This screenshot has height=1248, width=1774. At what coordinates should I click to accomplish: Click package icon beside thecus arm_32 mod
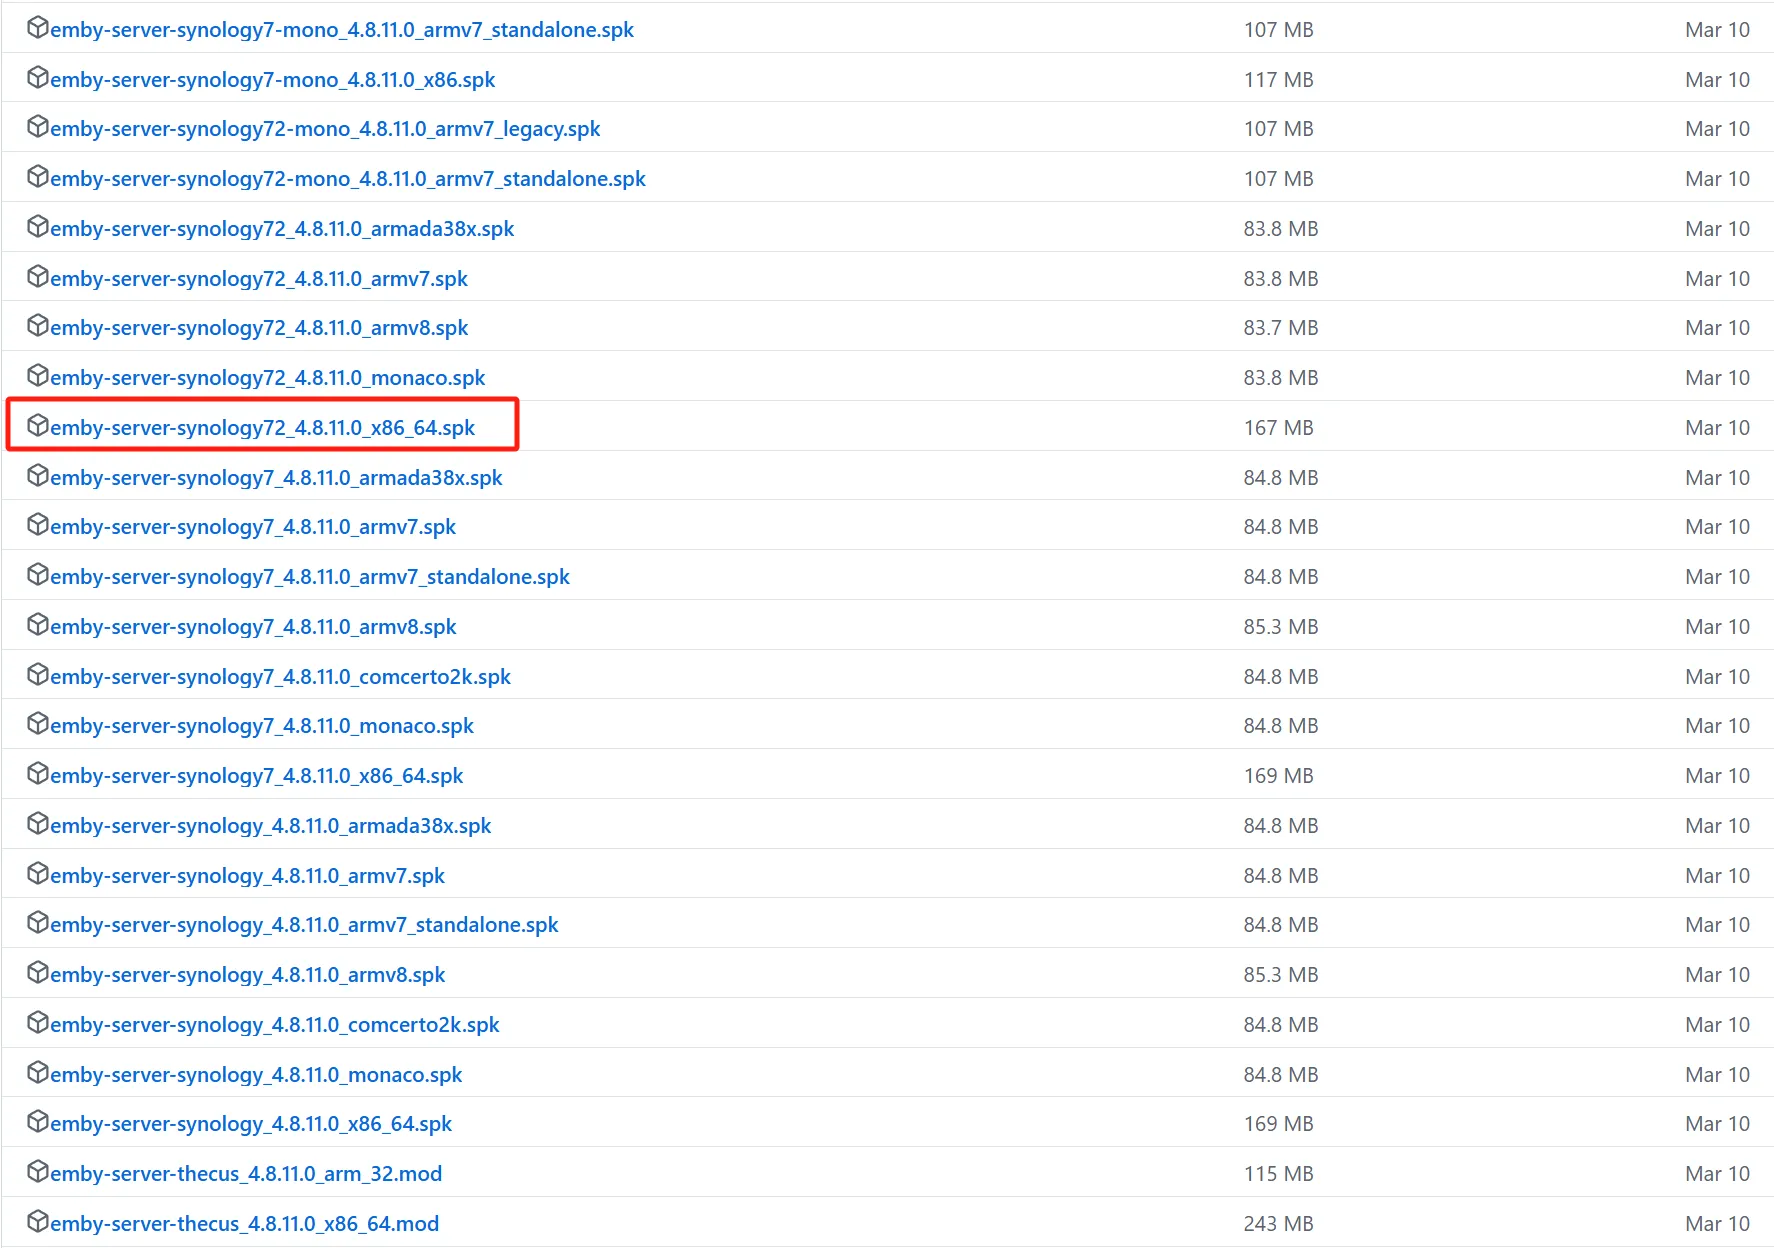pos(38,1172)
